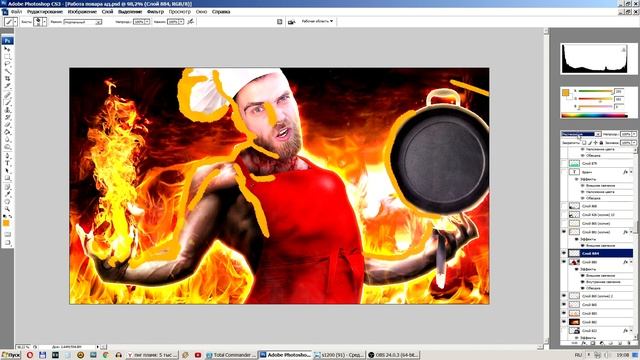Show the Слой 876 layer

pyautogui.click(x=563, y=163)
